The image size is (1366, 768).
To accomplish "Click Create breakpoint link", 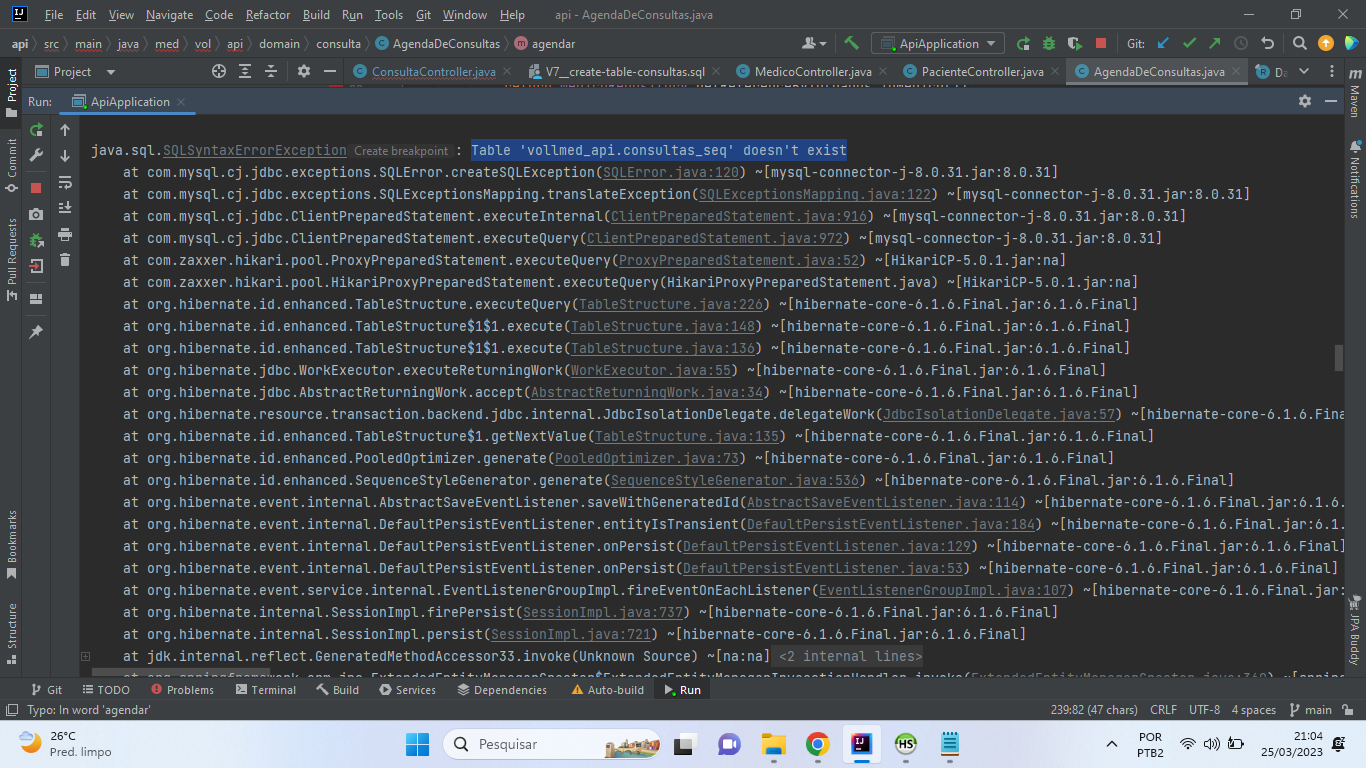I will click(x=401, y=151).
